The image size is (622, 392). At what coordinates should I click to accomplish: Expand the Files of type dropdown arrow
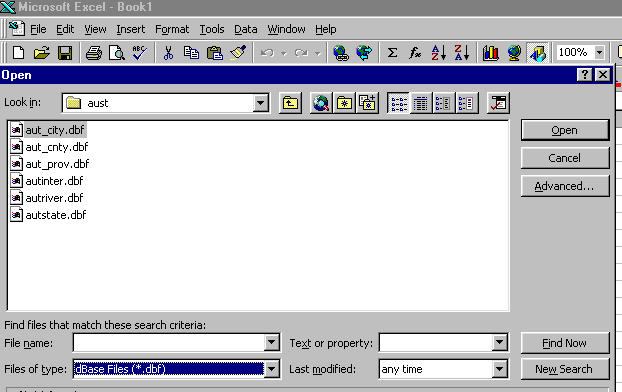(x=271, y=369)
